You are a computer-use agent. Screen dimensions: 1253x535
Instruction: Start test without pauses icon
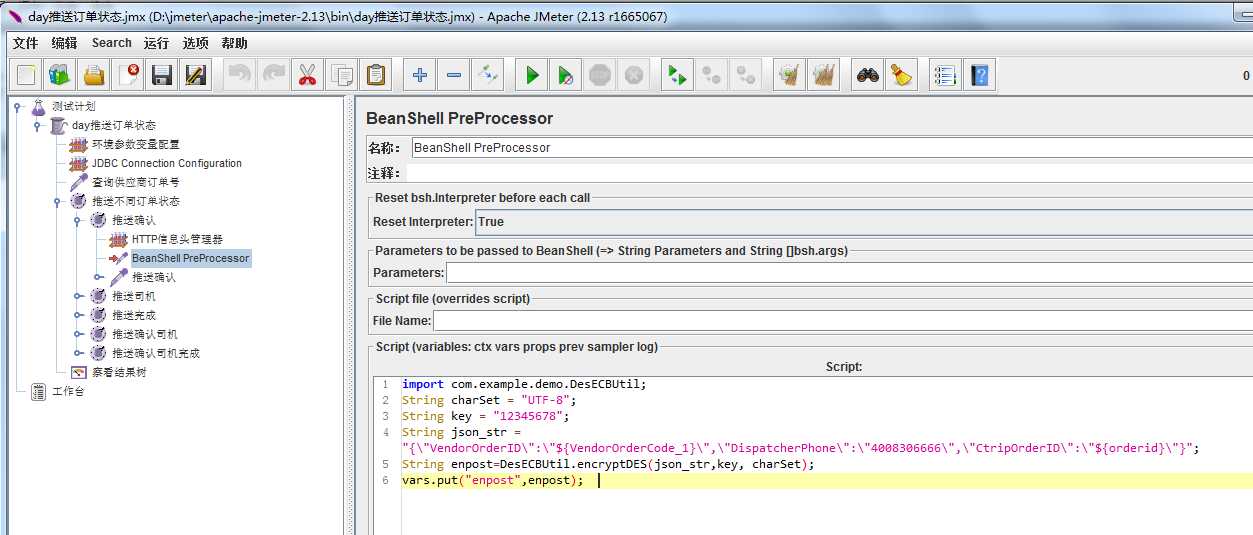click(566, 75)
